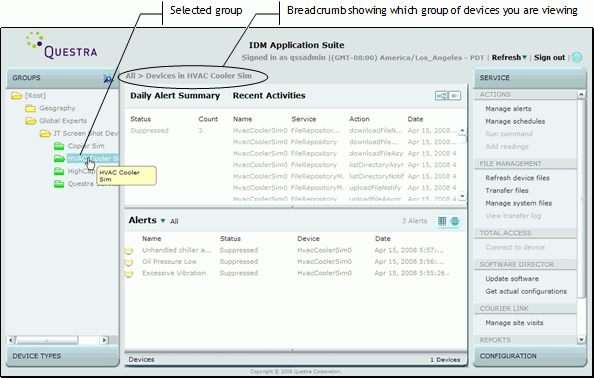Switch alerts to grid table view icon
This screenshot has height=378, width=594.
coord(442,221)
